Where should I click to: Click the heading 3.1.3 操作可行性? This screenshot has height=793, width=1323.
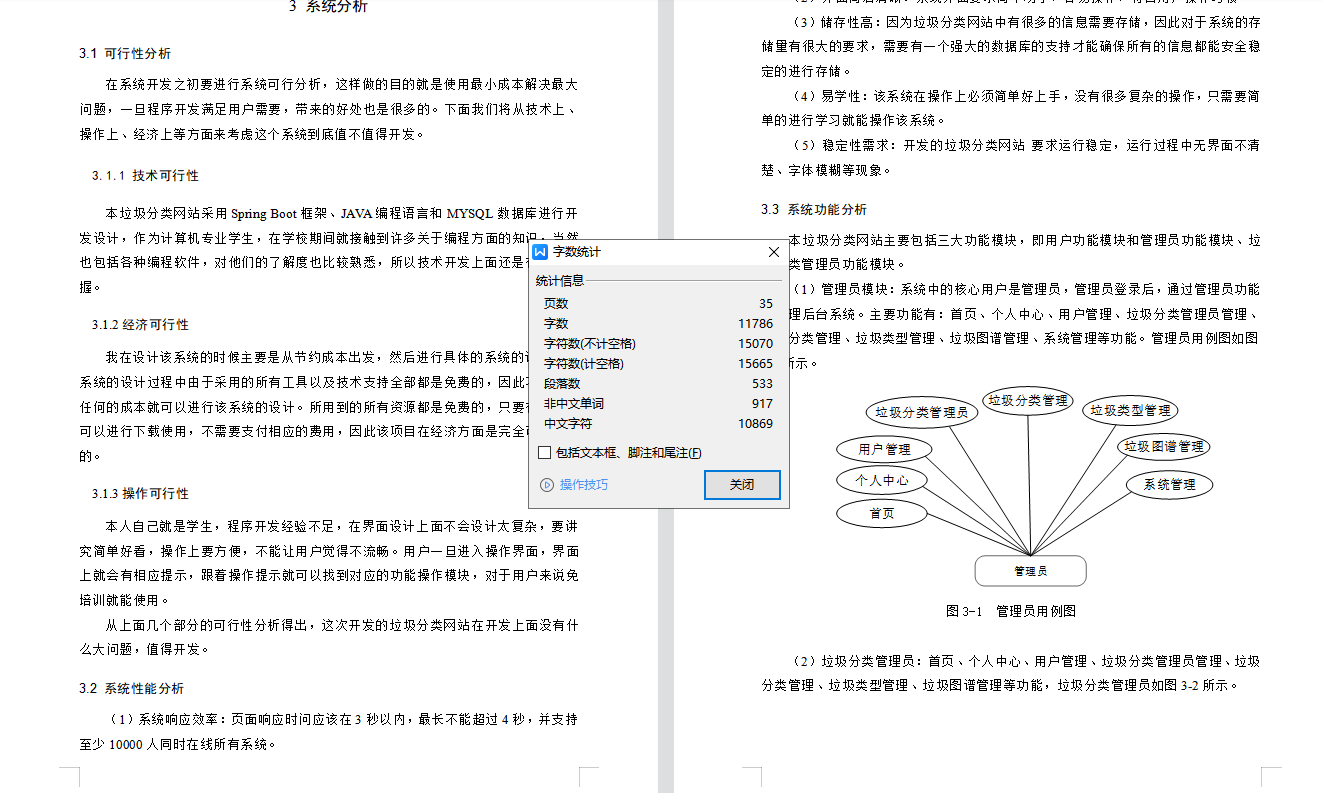pyautogui.click(x=140, y=493)
